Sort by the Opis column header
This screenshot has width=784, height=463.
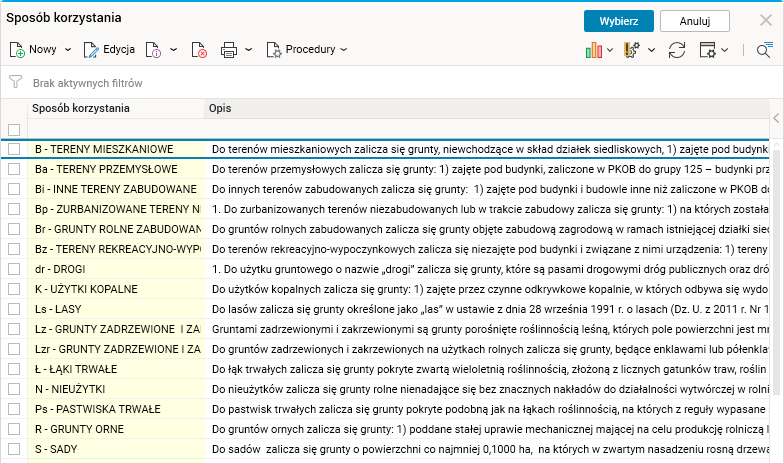click(x=487, y=108)
